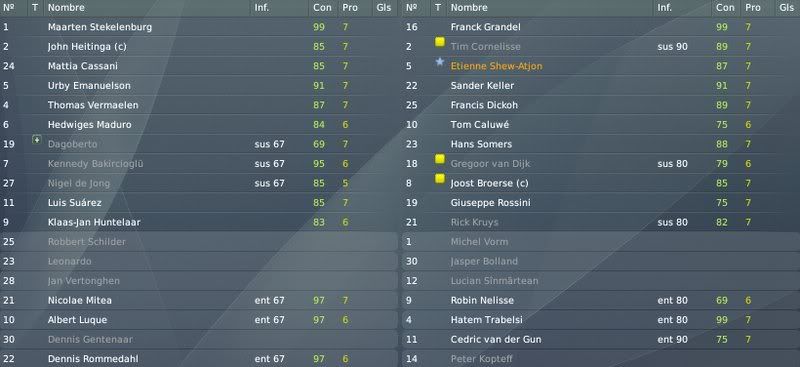Sort the left table by the Nombre column
800x367 pixels.
coord(66,8)
